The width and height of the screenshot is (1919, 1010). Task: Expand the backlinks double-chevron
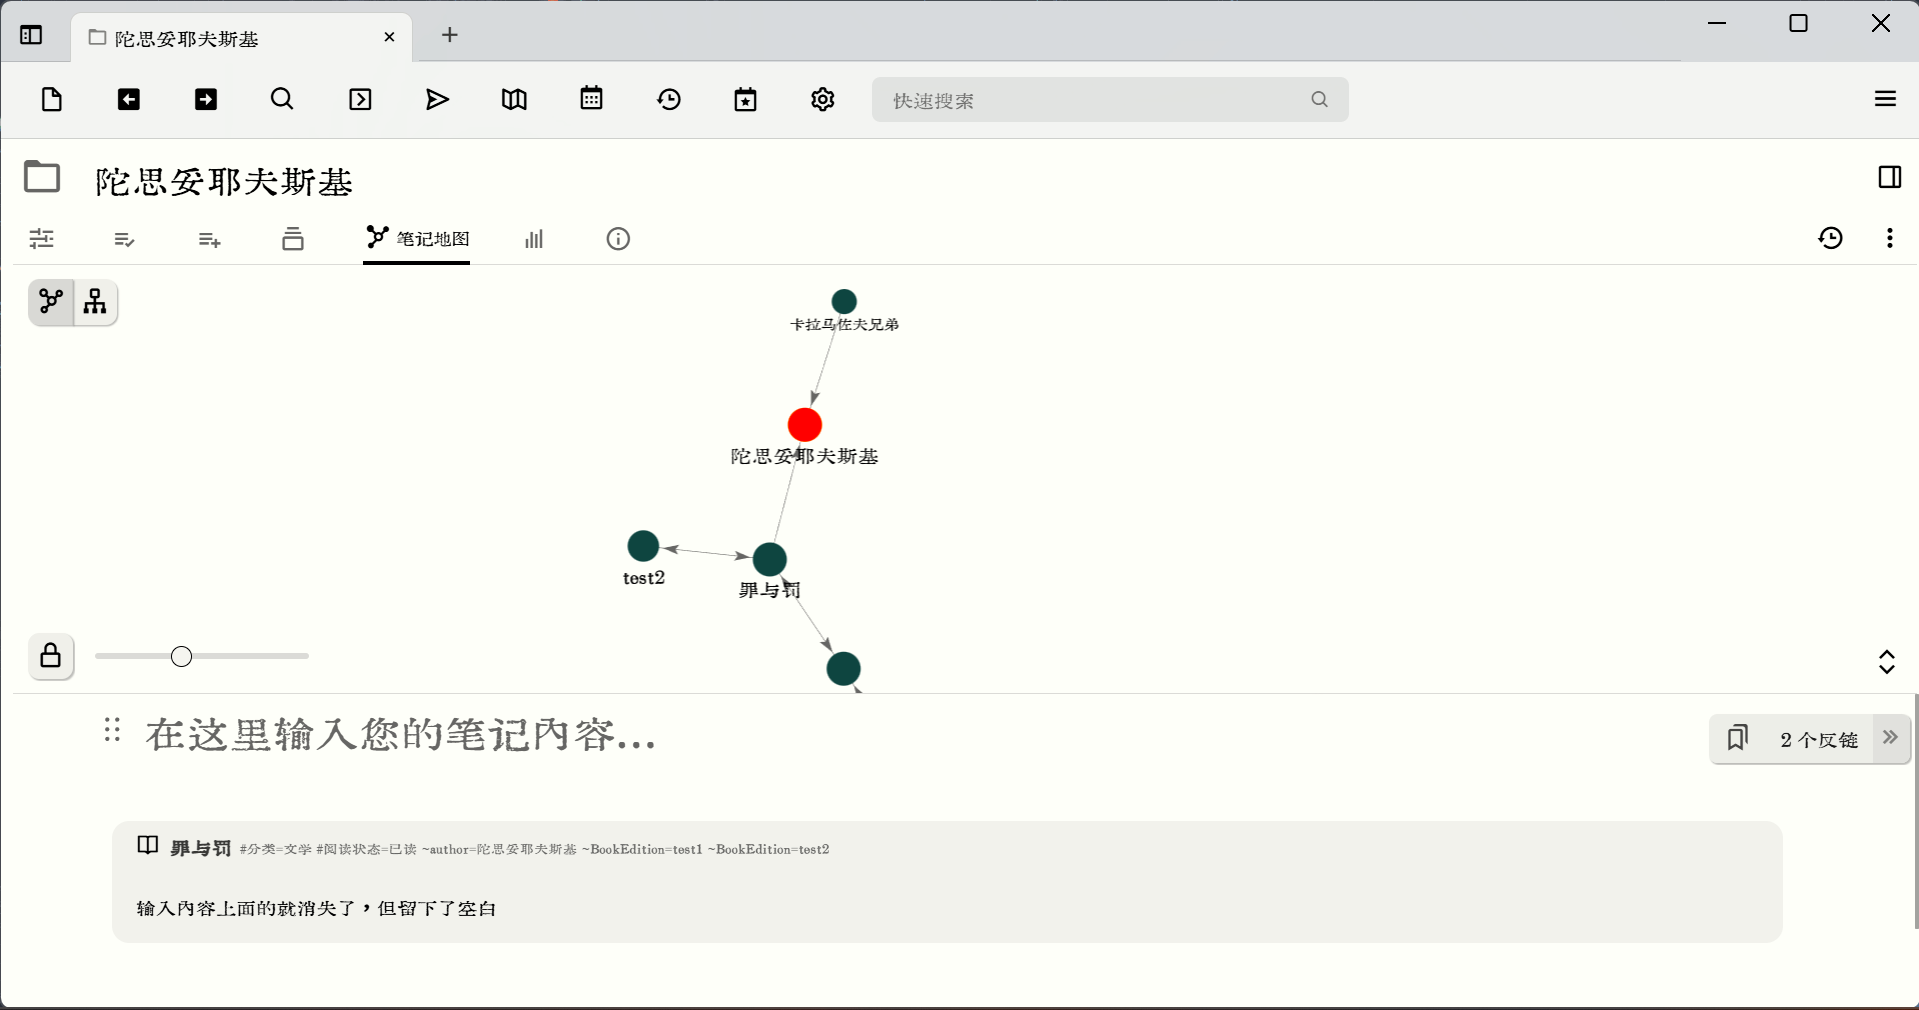[x=1890, y=738]
